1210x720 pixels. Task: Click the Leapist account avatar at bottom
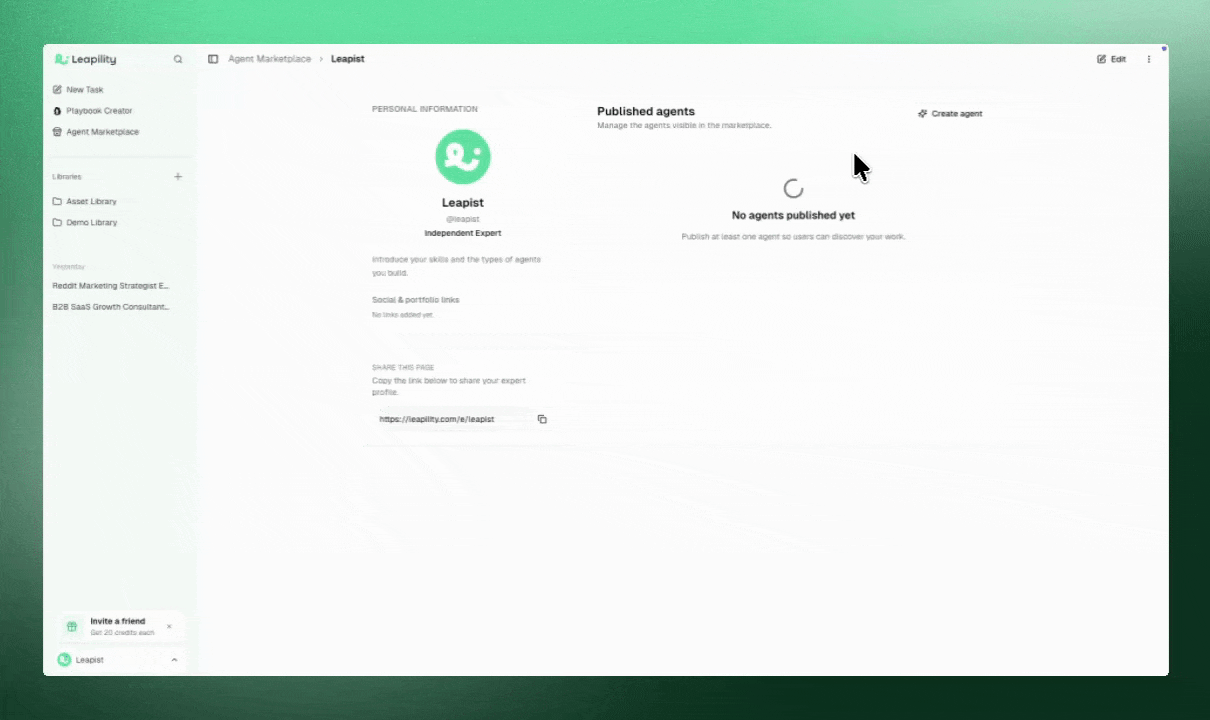(64, 660)
